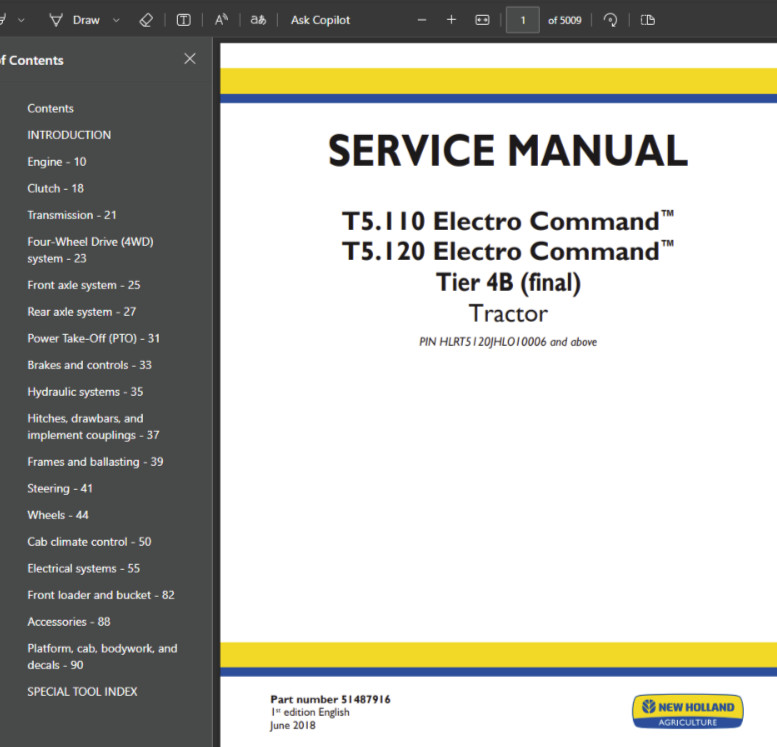Open Steering - 41 chapter

60,489
